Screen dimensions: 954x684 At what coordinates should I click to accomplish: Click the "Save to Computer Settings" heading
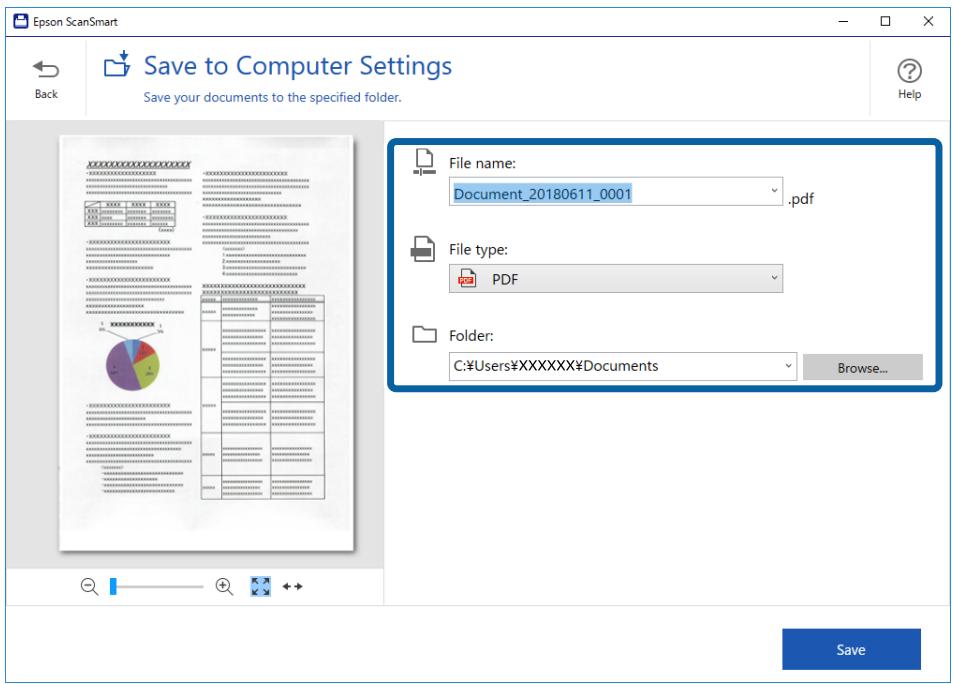coord(298,66)
